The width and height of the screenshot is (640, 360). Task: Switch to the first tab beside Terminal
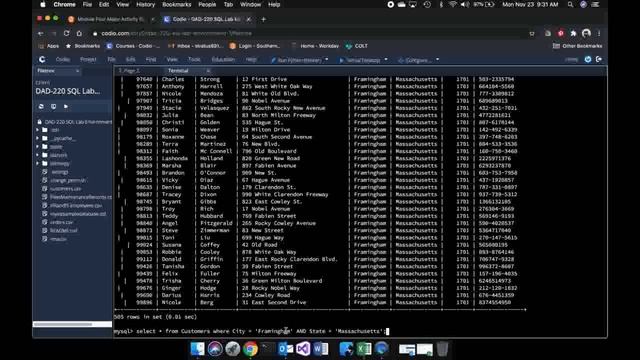click(129, 71)
